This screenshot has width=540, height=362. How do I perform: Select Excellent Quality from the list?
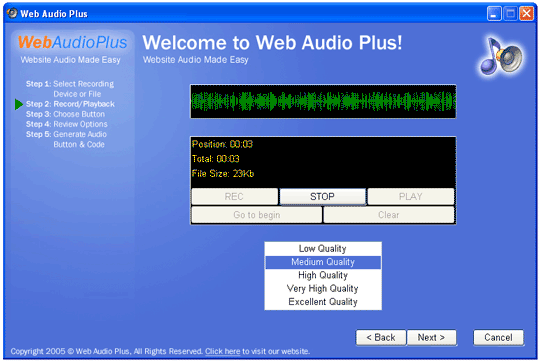pyautogui.click(x=323, y=302)
